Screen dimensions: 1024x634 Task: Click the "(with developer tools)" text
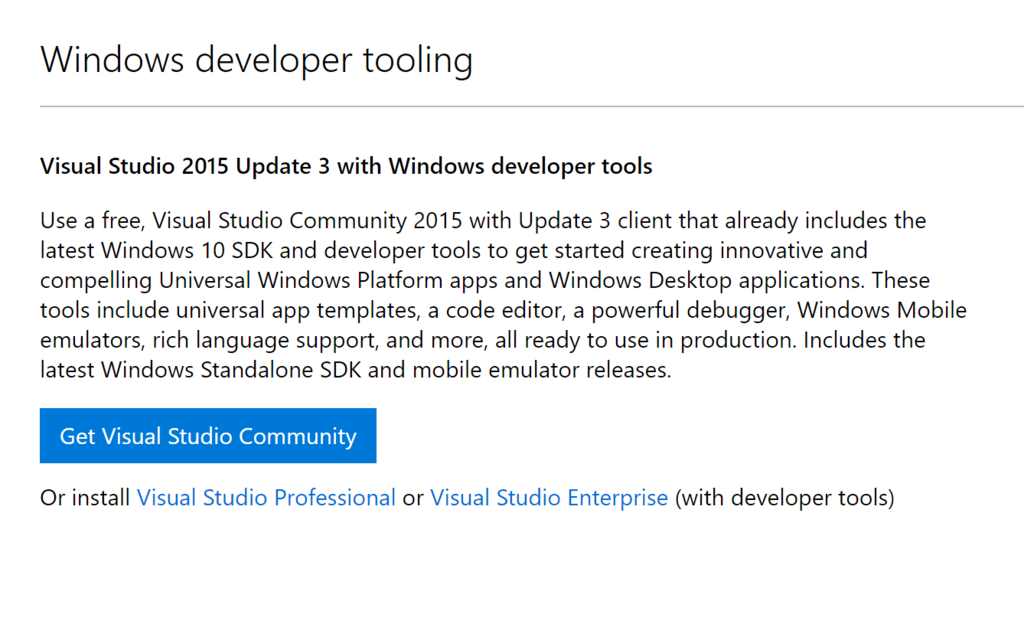coord(784,497)
